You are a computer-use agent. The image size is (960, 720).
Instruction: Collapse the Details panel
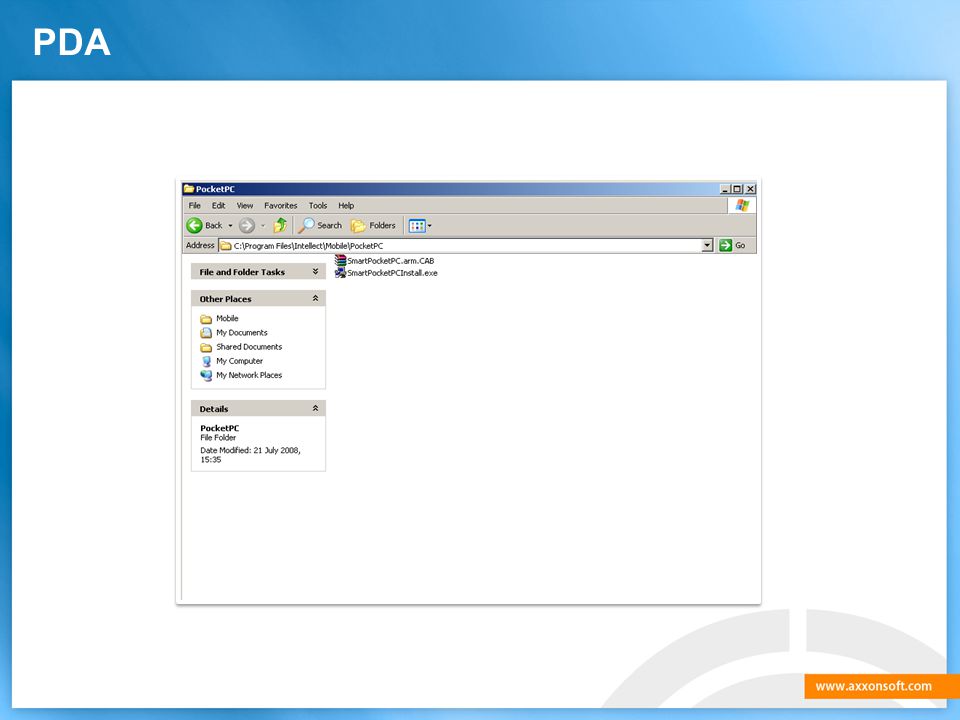pyautogui.click(x=315, y=408)
